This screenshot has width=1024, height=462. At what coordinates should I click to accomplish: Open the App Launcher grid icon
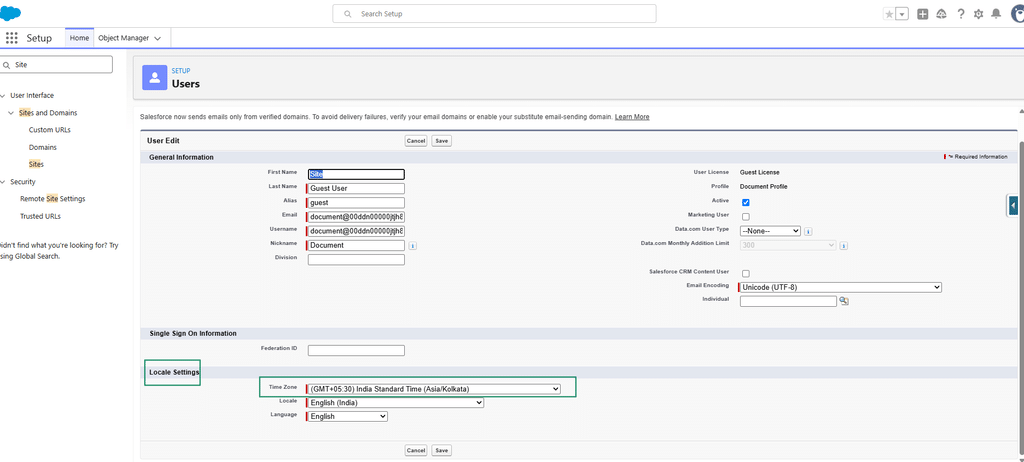(12, 38)
